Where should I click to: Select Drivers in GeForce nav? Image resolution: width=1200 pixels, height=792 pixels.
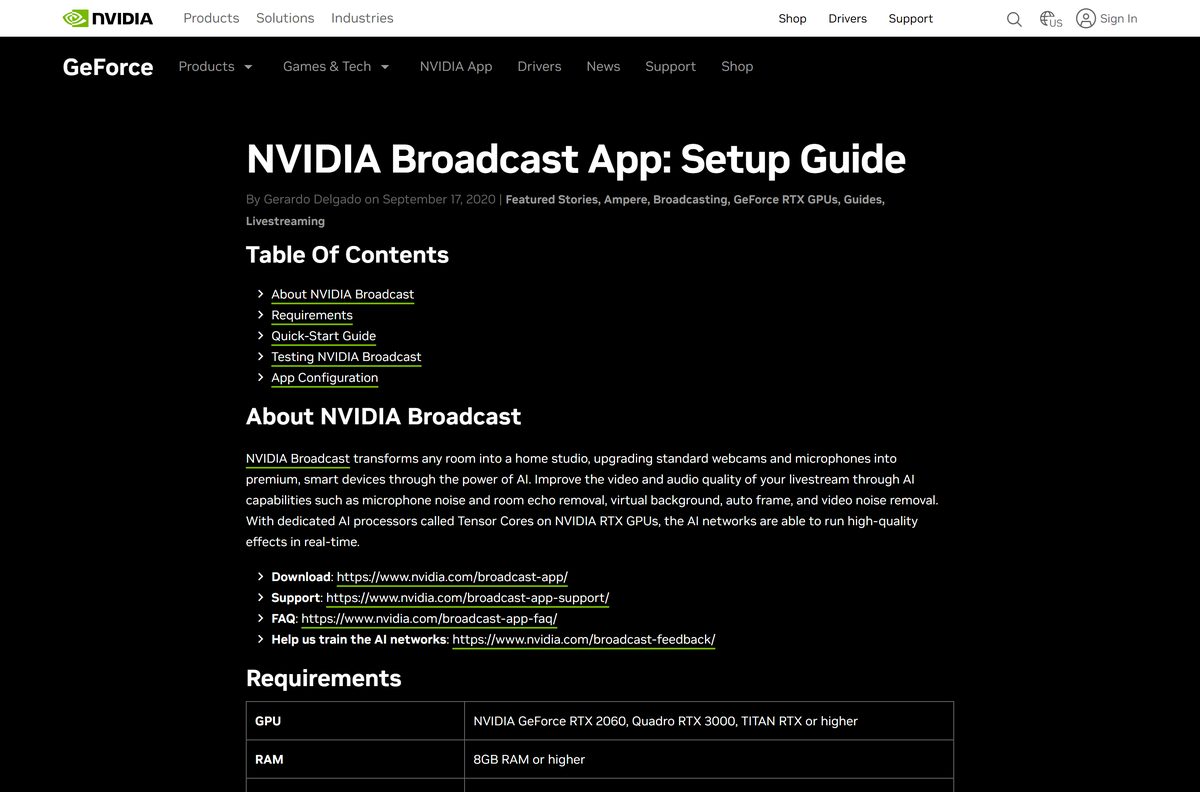[539, 67]
